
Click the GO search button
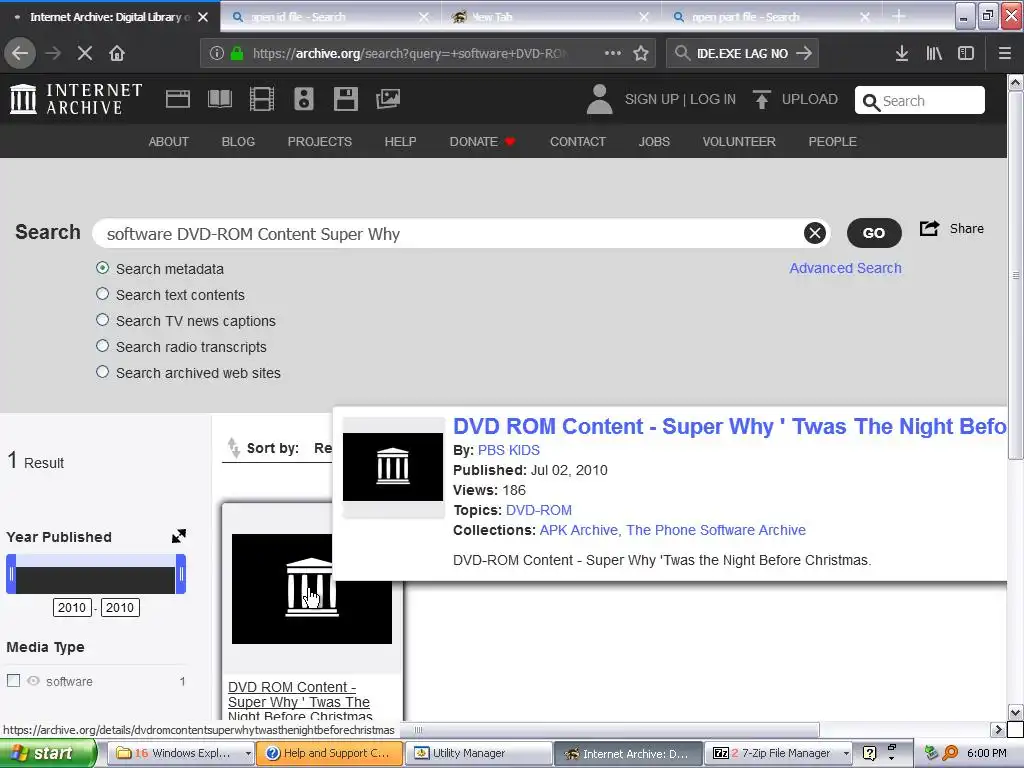tap(874, 233)
